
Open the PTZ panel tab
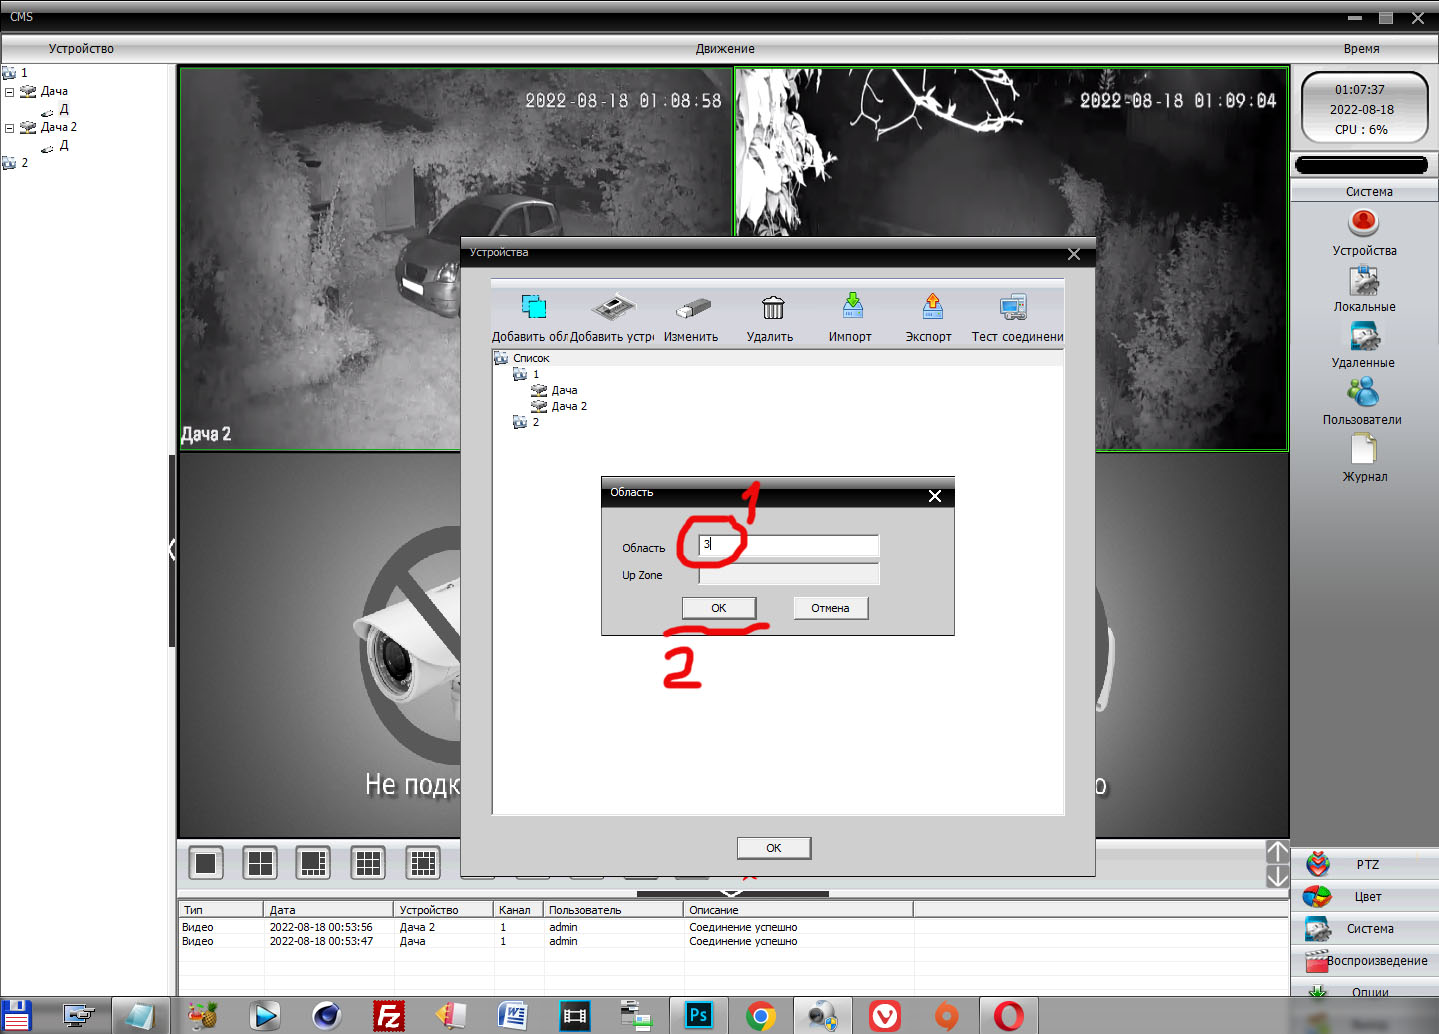pos(1366,865)
